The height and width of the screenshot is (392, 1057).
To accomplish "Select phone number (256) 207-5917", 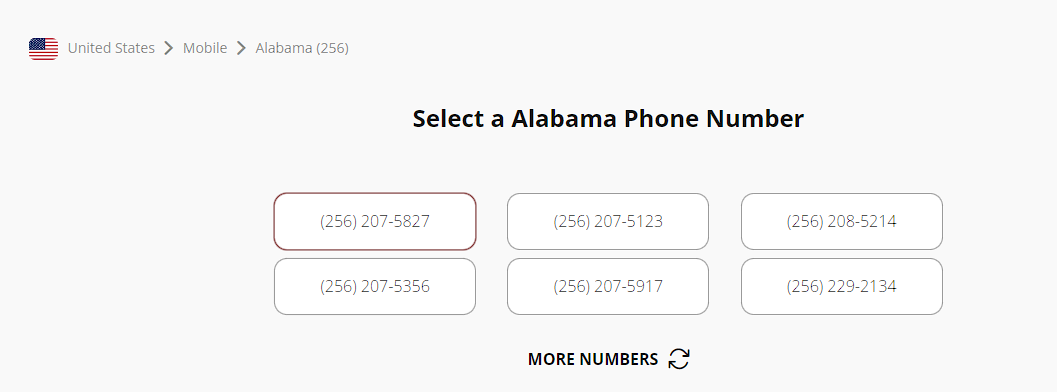I will point(608,286).
